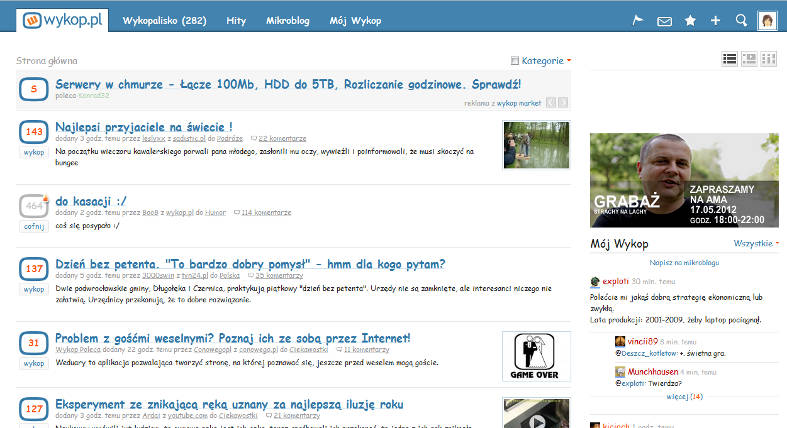Open the Podróże category link
This screenshot has width=787, height=428.
point(229,138)
